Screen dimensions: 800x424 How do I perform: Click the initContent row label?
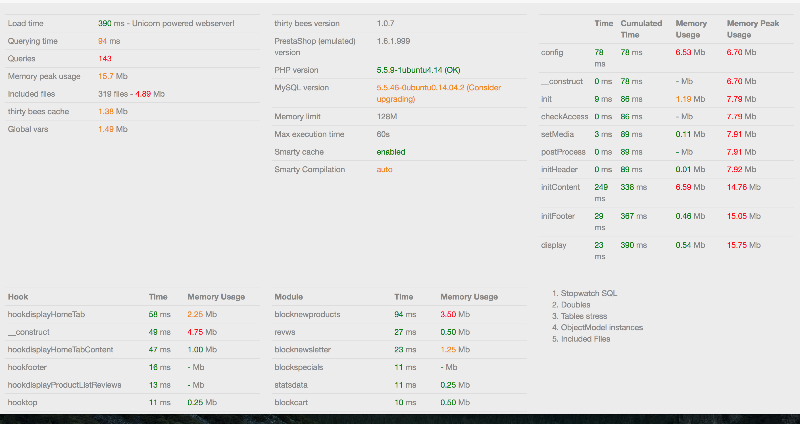click(x=560, y=186)
